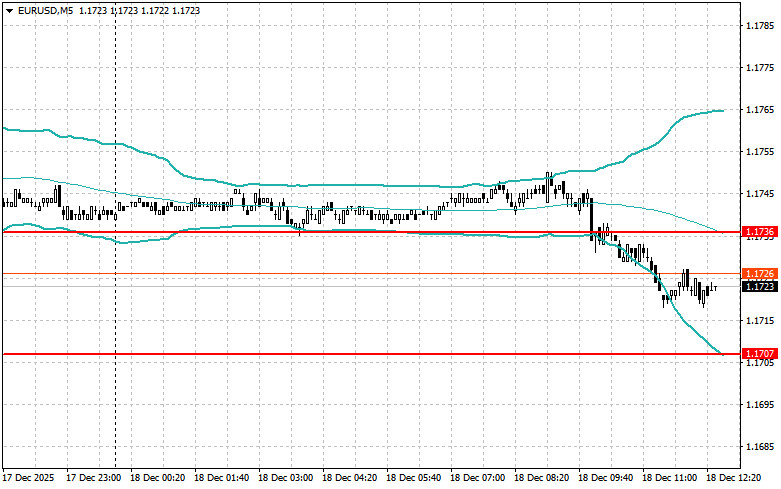Click the 1.1685 price axis value
Viewport: 781px width, 489px height.
[760, 447]
